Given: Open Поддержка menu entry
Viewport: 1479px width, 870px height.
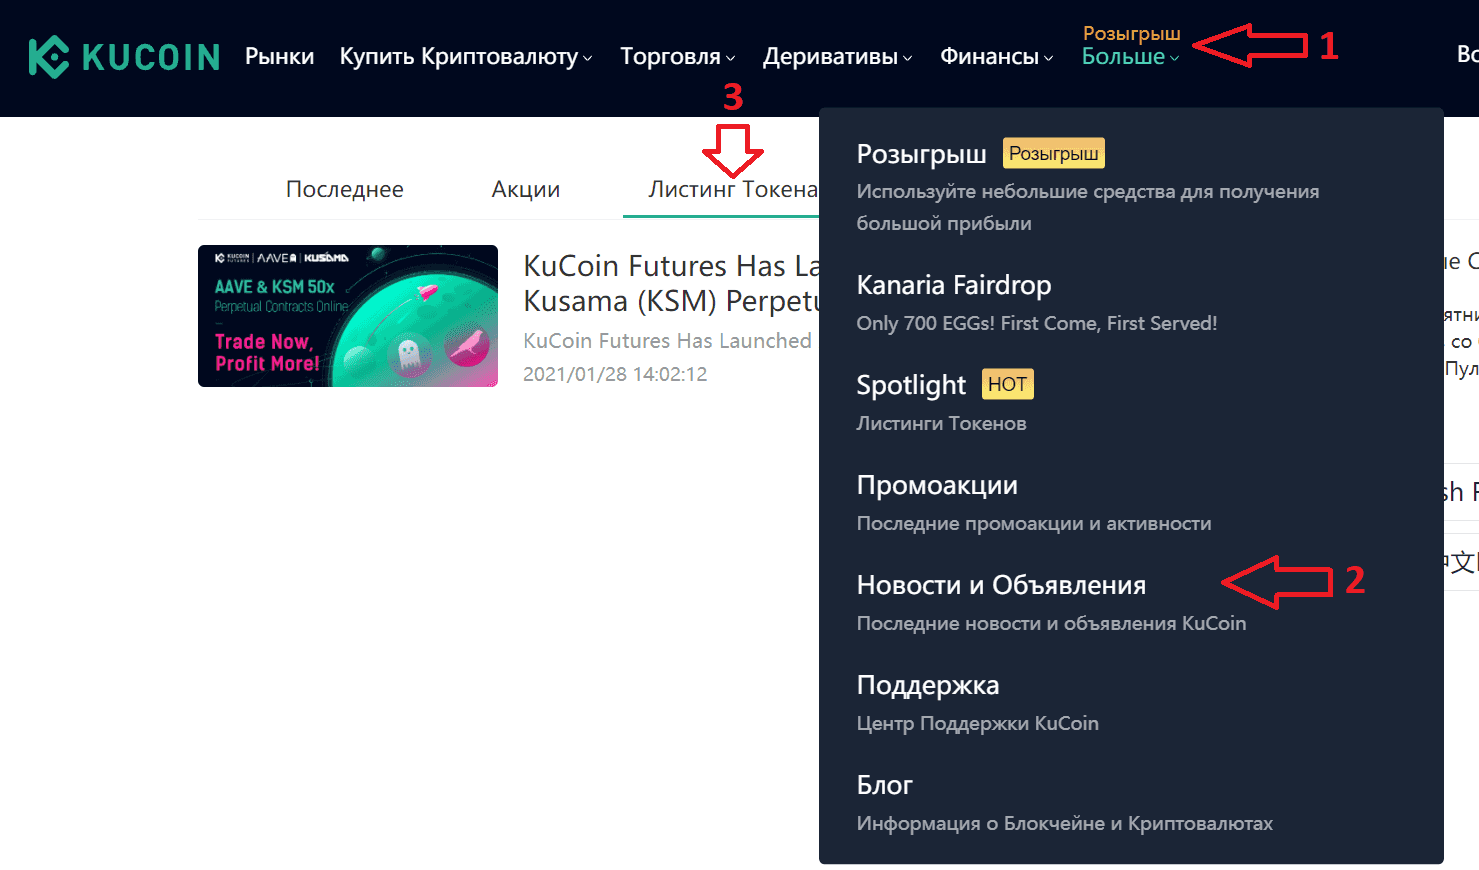Looking at the screenshot, I should (928, 685).
